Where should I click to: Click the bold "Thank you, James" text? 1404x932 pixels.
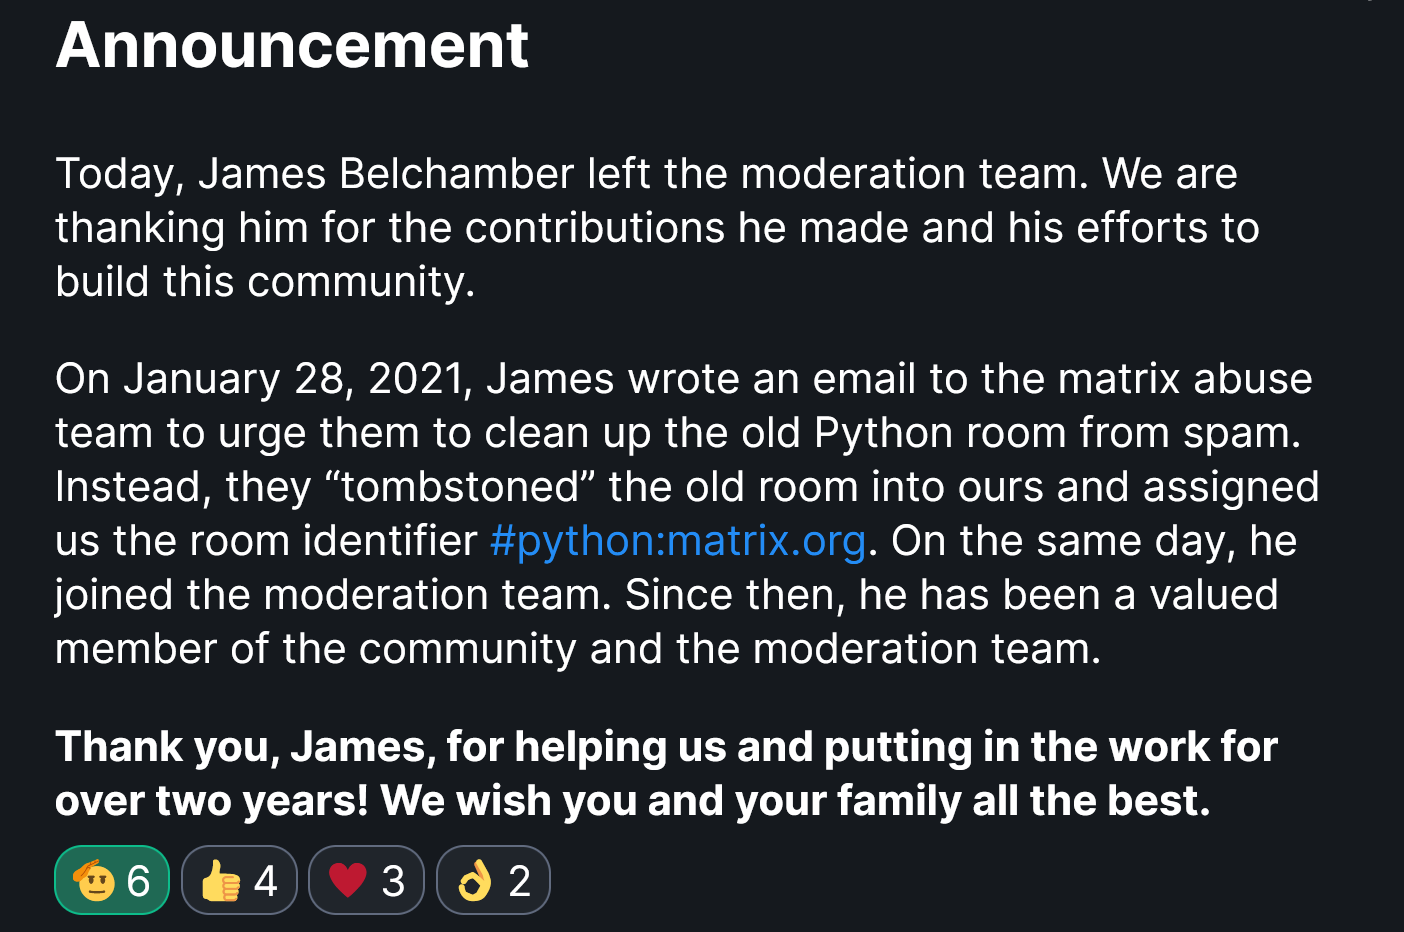(x=245, y=747)
